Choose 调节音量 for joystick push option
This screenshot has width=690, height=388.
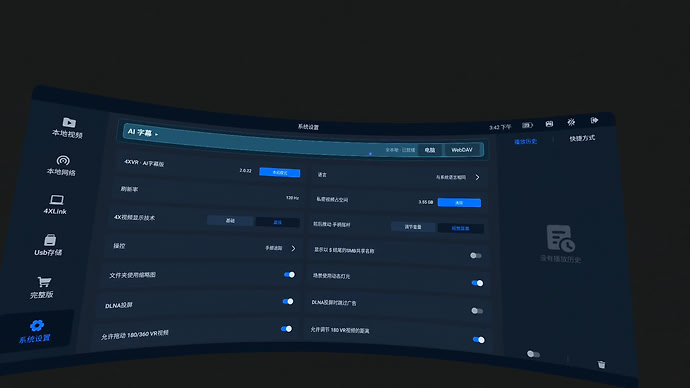[413, 227]
